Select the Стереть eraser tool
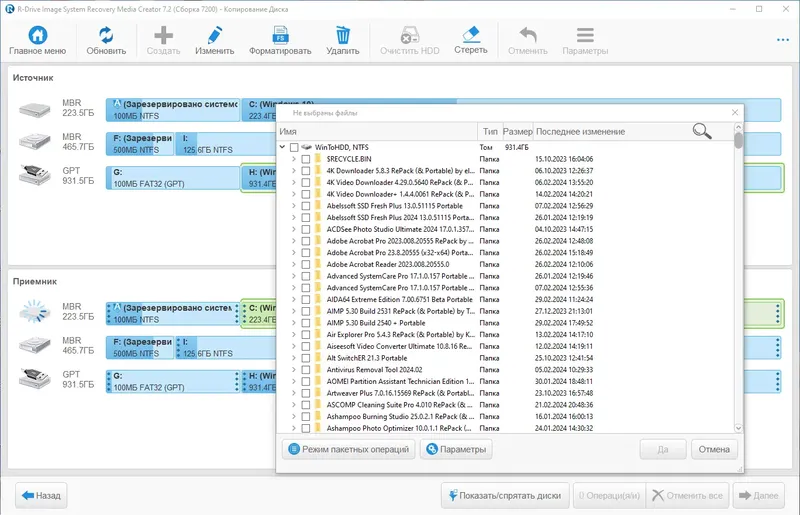This screenshot has width=800, height=515. [471, 34]
